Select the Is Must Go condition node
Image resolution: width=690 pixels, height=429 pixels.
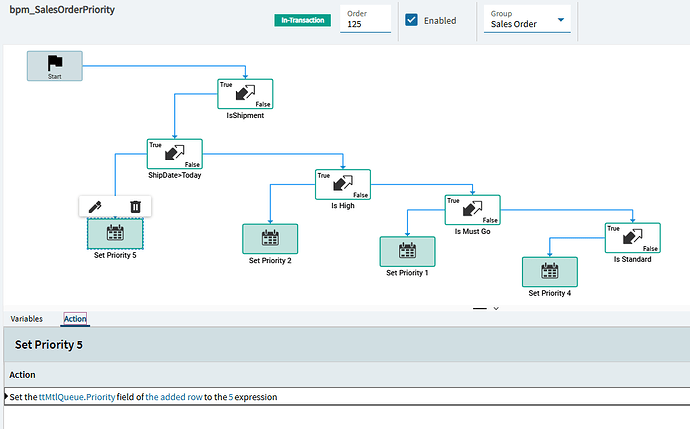[x=473, y=210]
